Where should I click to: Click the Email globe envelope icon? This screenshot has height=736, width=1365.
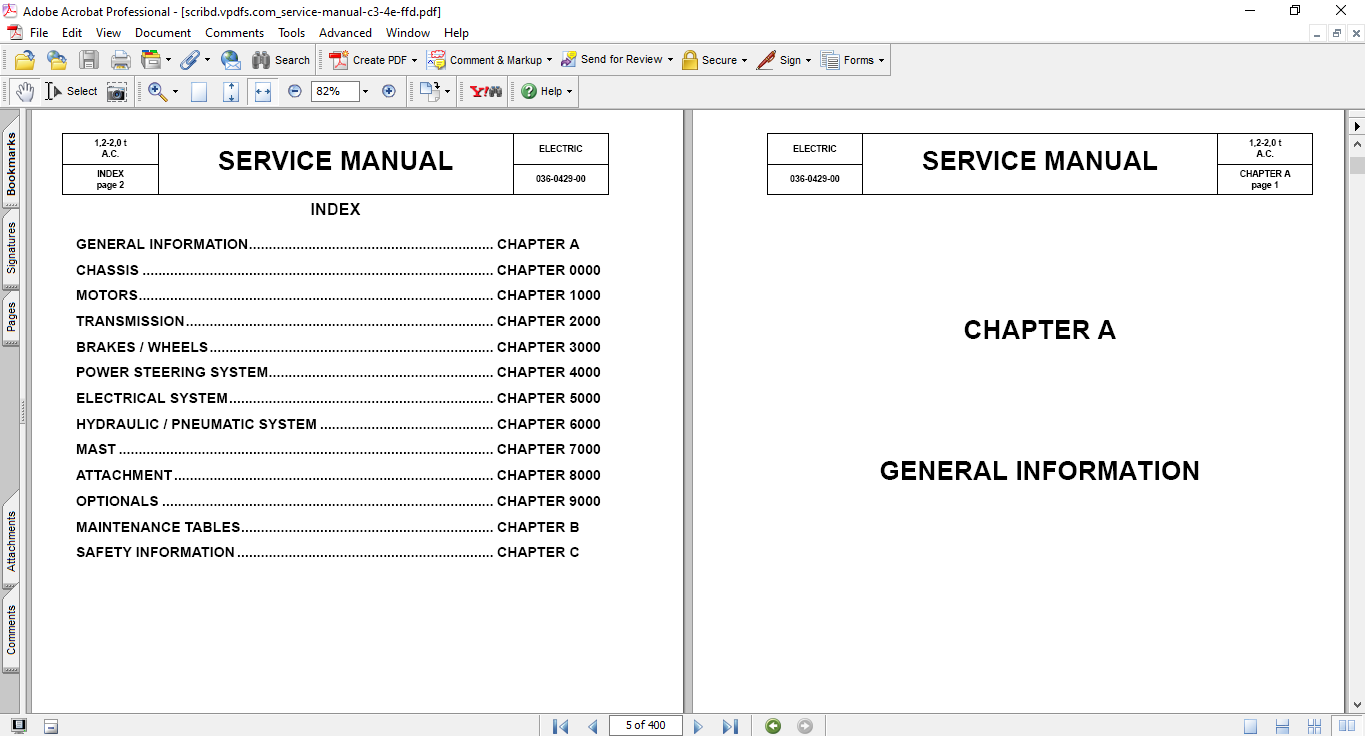point(230,60)
